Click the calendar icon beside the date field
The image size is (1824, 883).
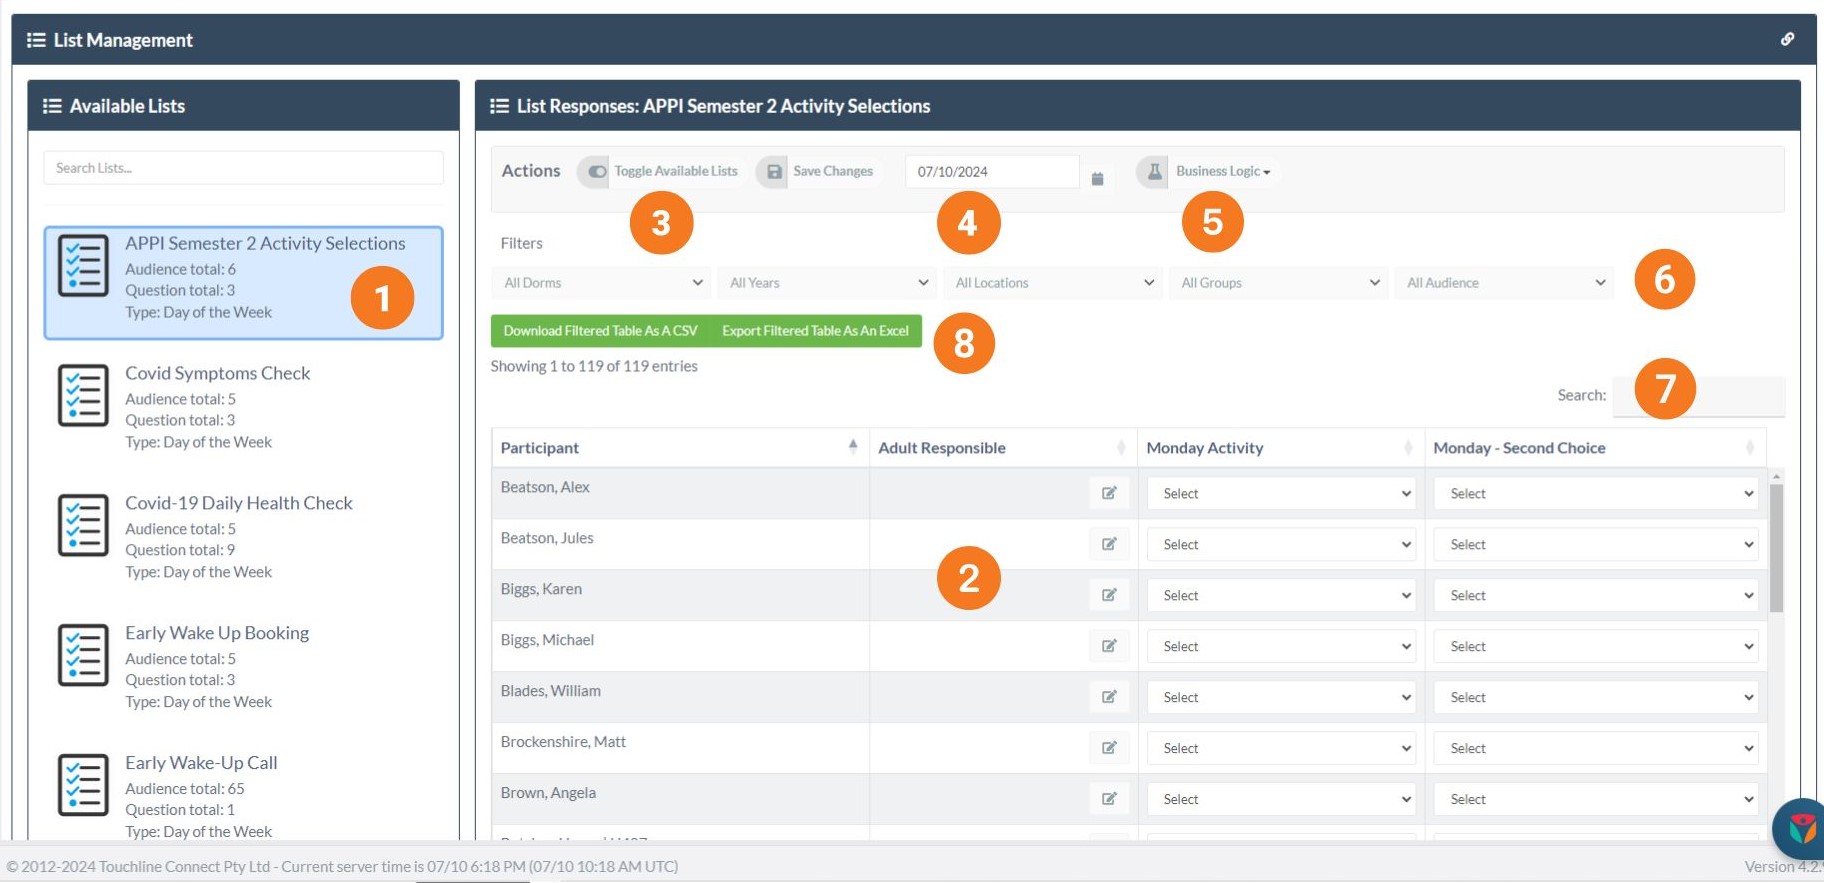1097,178
